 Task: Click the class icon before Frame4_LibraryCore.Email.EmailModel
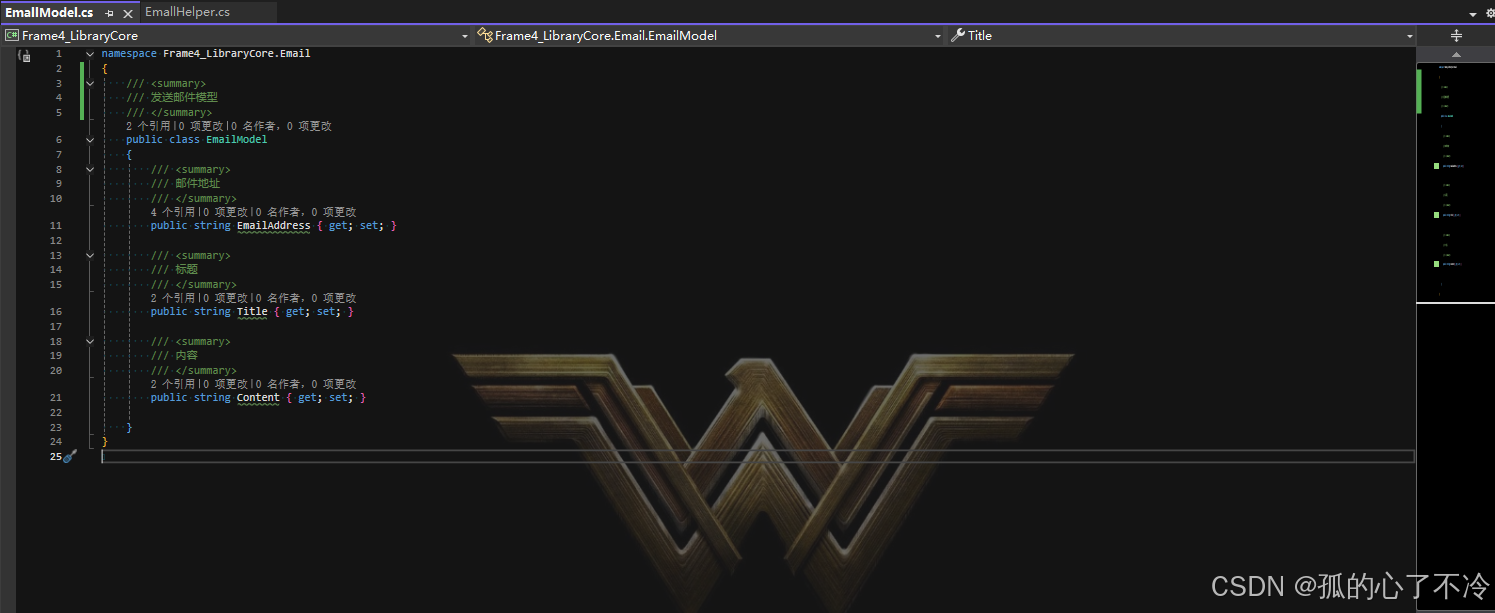(x=486, y=35)
